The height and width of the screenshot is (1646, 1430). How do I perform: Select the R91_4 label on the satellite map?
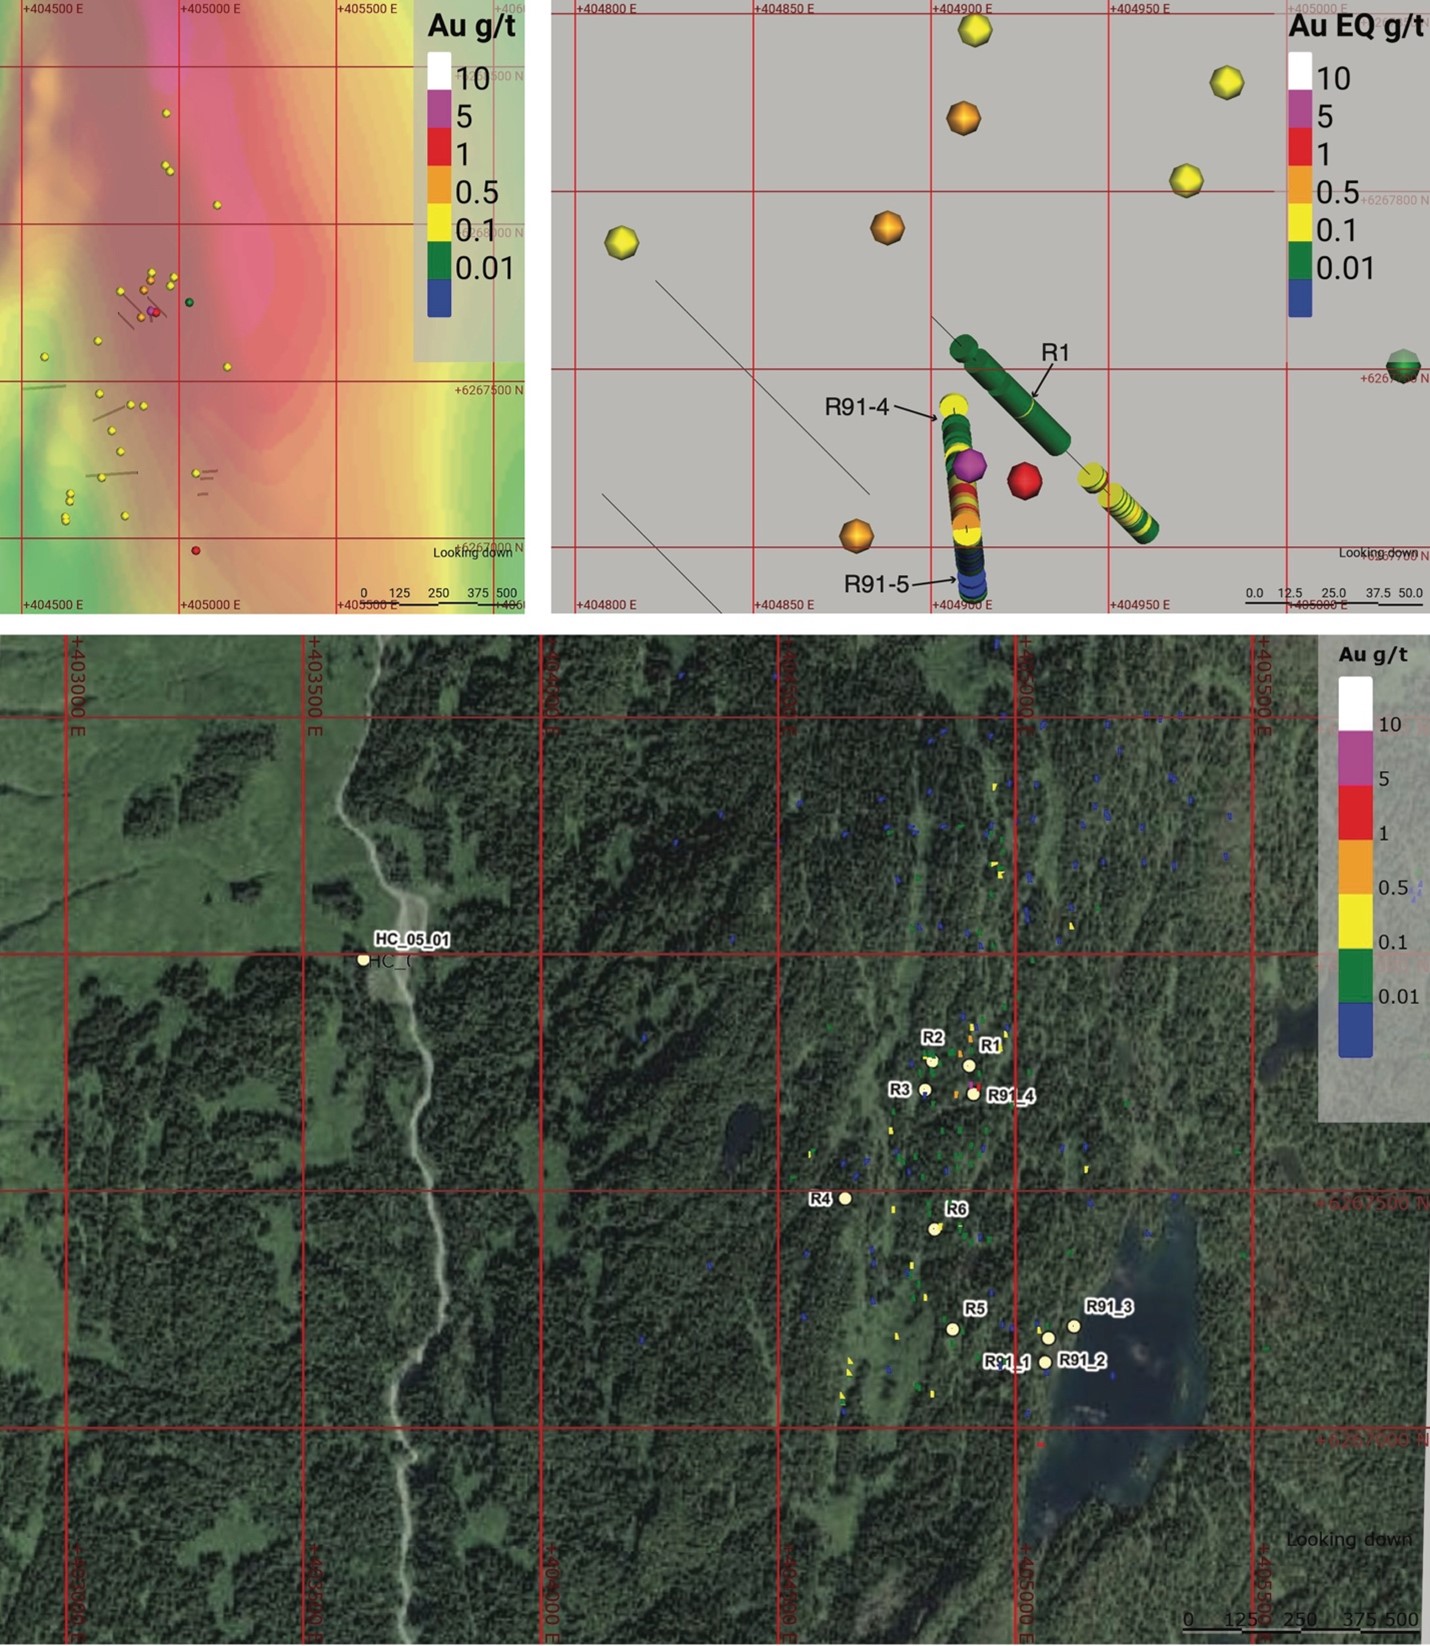pos(1010,1096)
